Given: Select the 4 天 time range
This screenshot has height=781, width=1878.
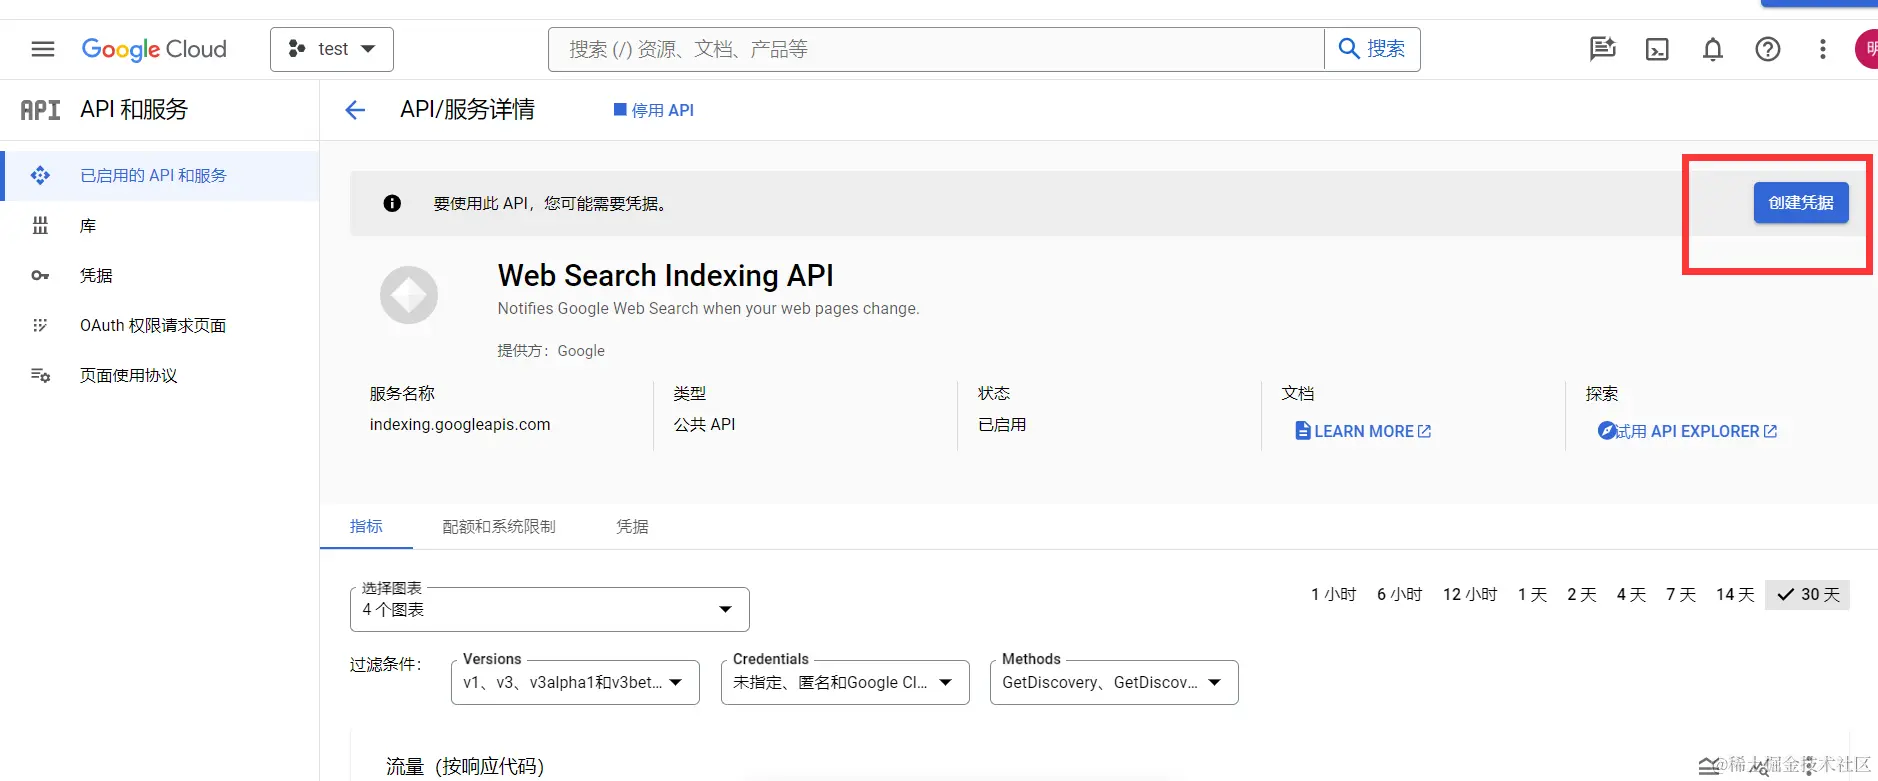Looking at the screenshot, I should coord(1631,595).
